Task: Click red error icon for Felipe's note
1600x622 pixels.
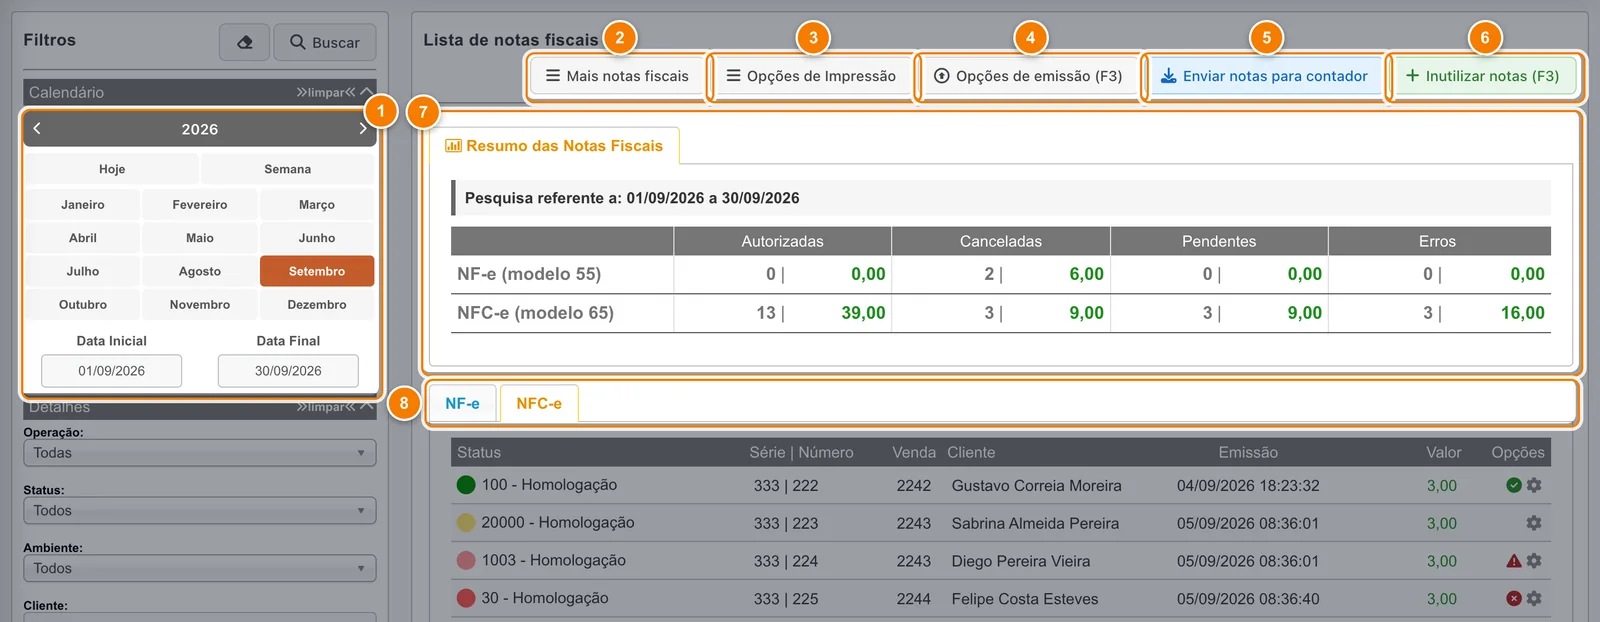Action: (x=1514, y=598)
